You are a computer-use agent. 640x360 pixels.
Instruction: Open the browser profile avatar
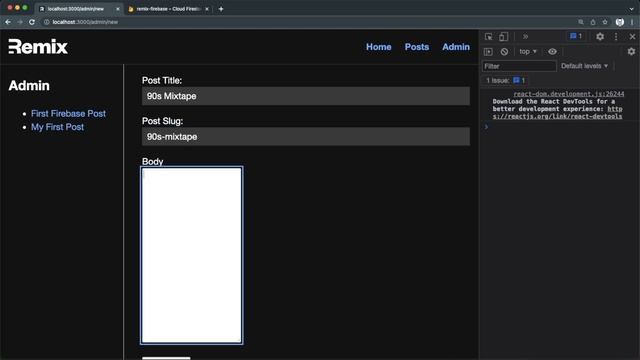620,22
